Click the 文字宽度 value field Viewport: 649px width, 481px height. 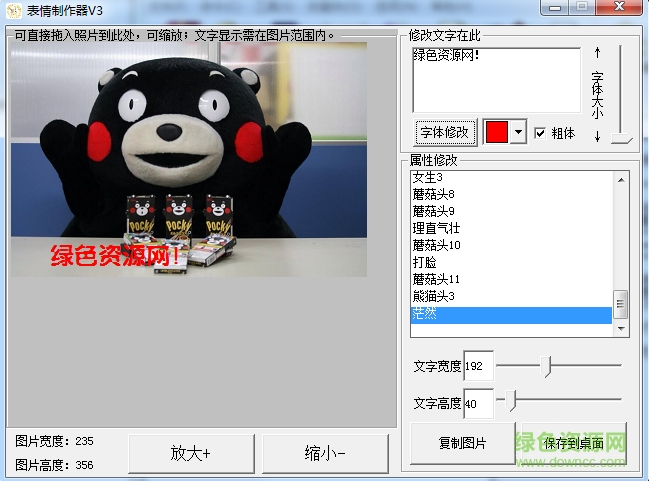coord(478,366)
